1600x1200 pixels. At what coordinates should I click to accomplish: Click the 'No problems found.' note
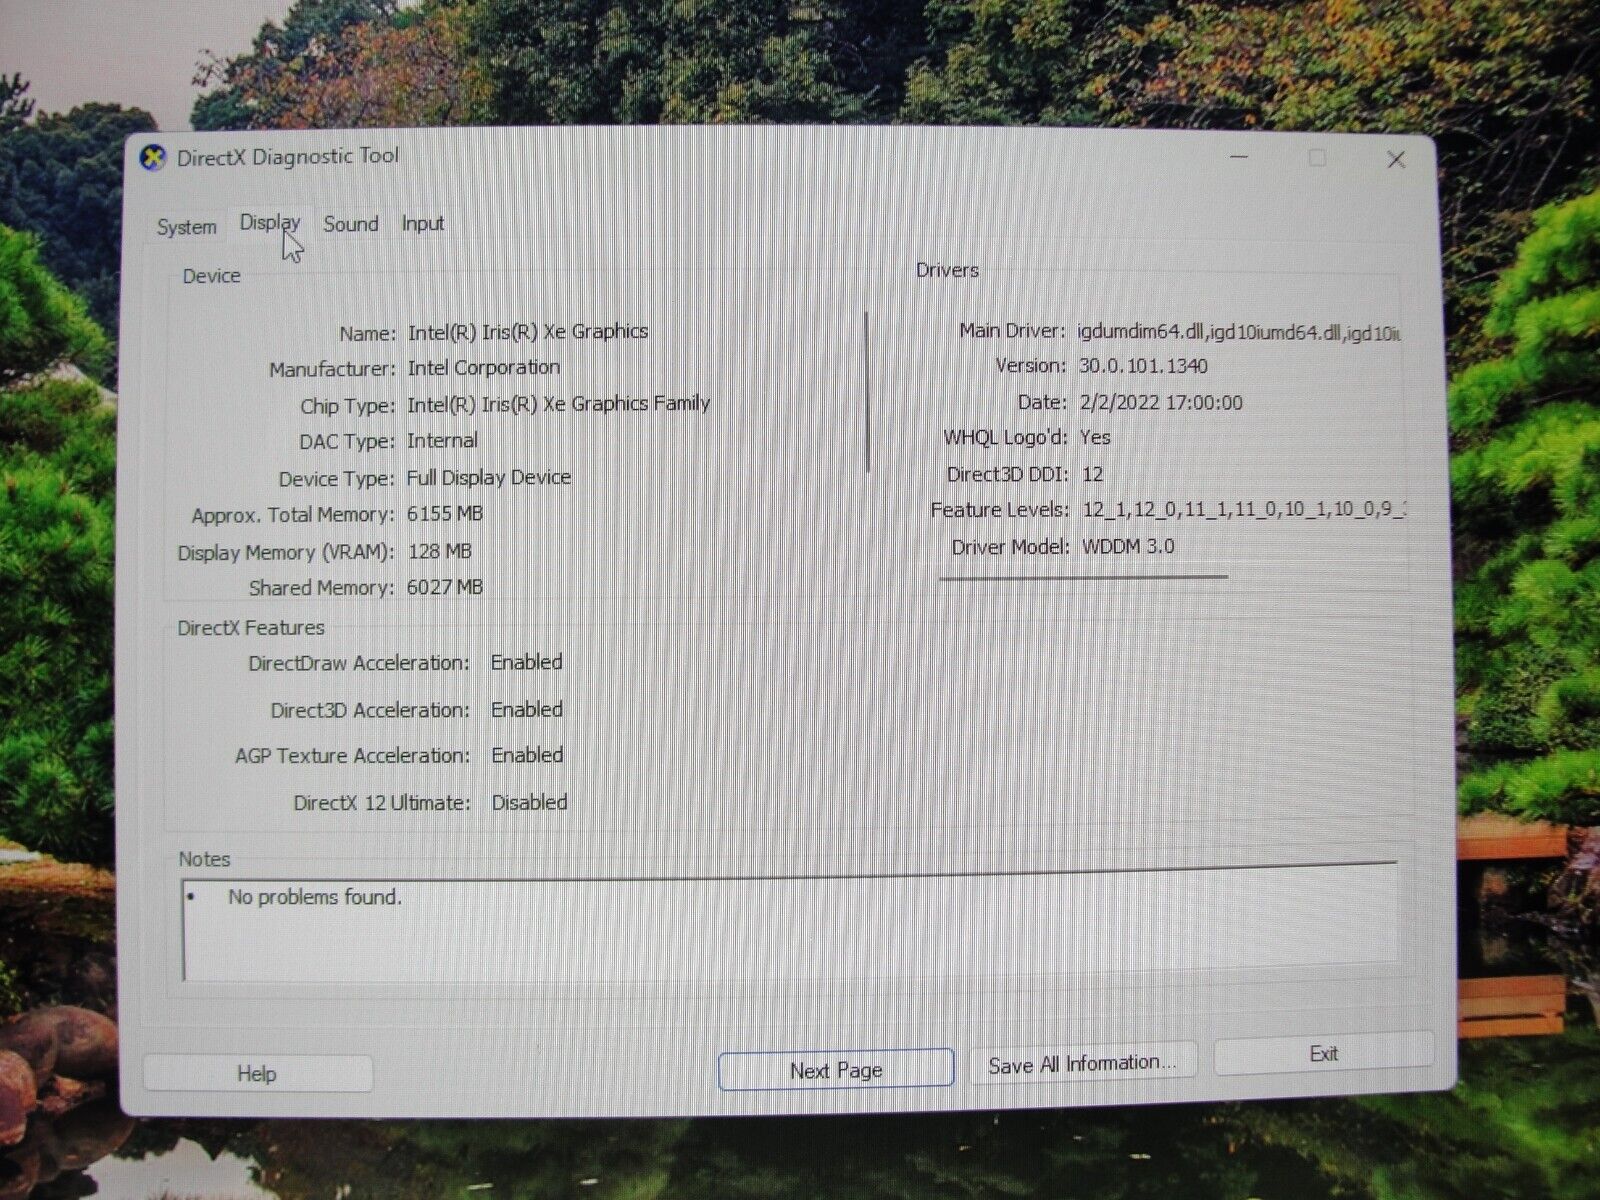click(315, 898)
